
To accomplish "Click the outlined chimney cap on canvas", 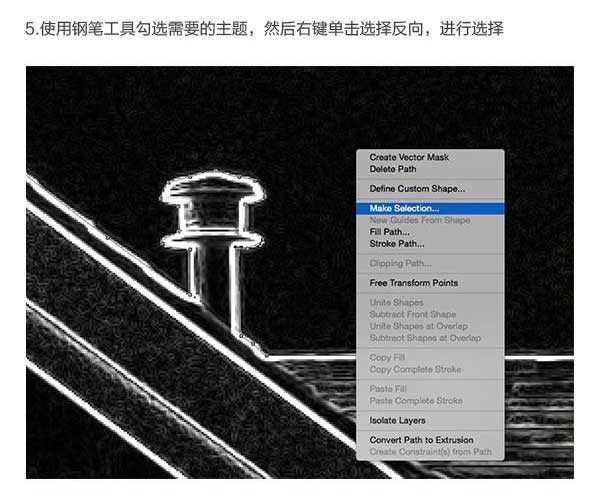I will 210,188.
